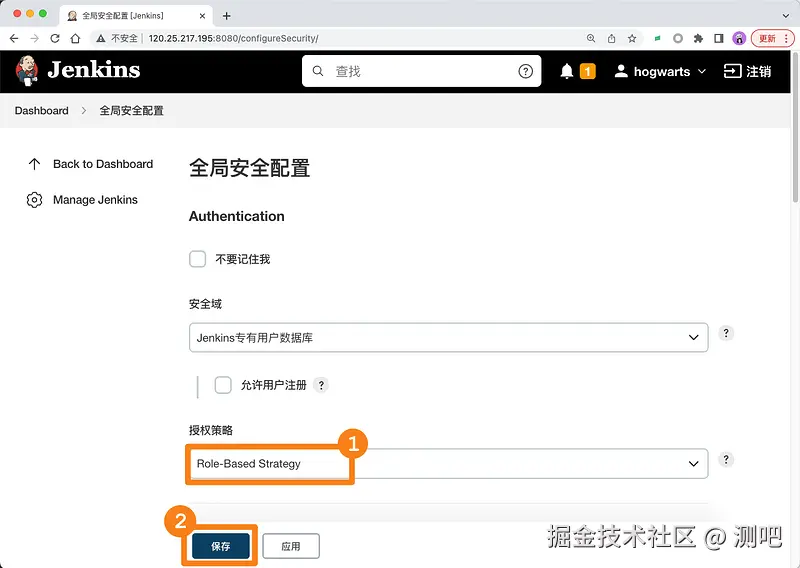Close the 全局安全配置 browser tab
This screenshot has height=568, width=800.
(202, 16)
